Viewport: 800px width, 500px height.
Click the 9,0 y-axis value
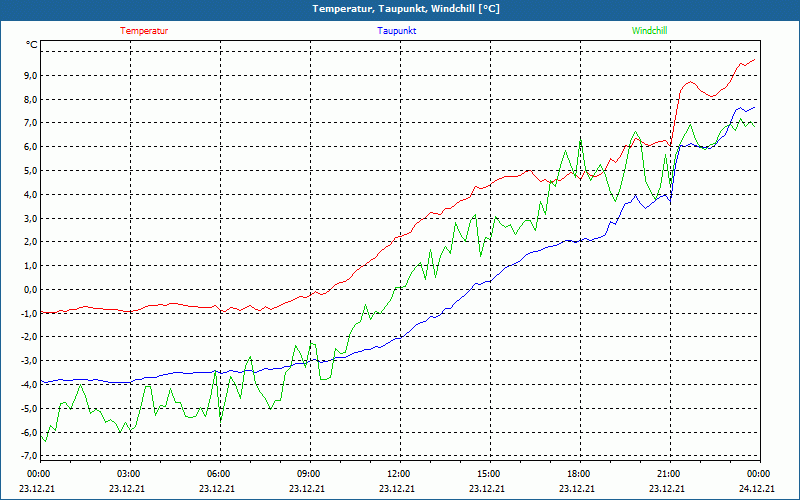click(31, 76)
